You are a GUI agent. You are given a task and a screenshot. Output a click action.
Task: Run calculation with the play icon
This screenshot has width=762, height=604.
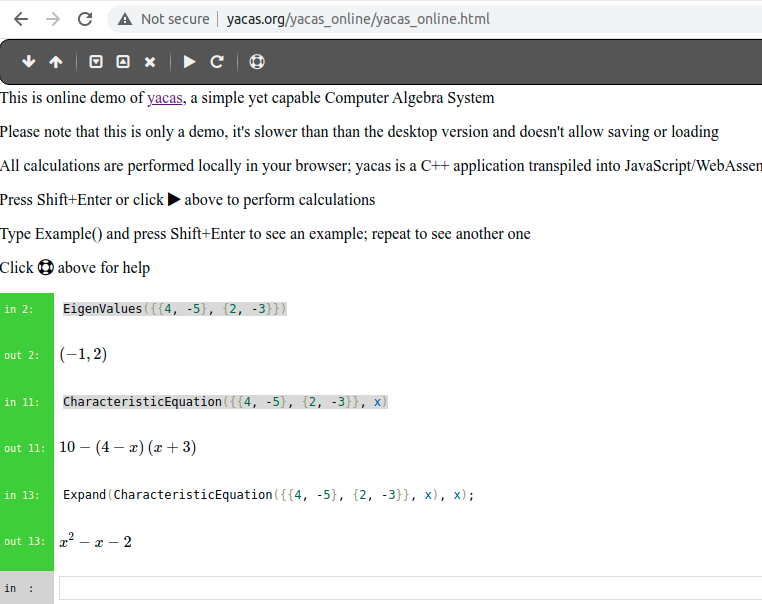[x=189, y=62]
